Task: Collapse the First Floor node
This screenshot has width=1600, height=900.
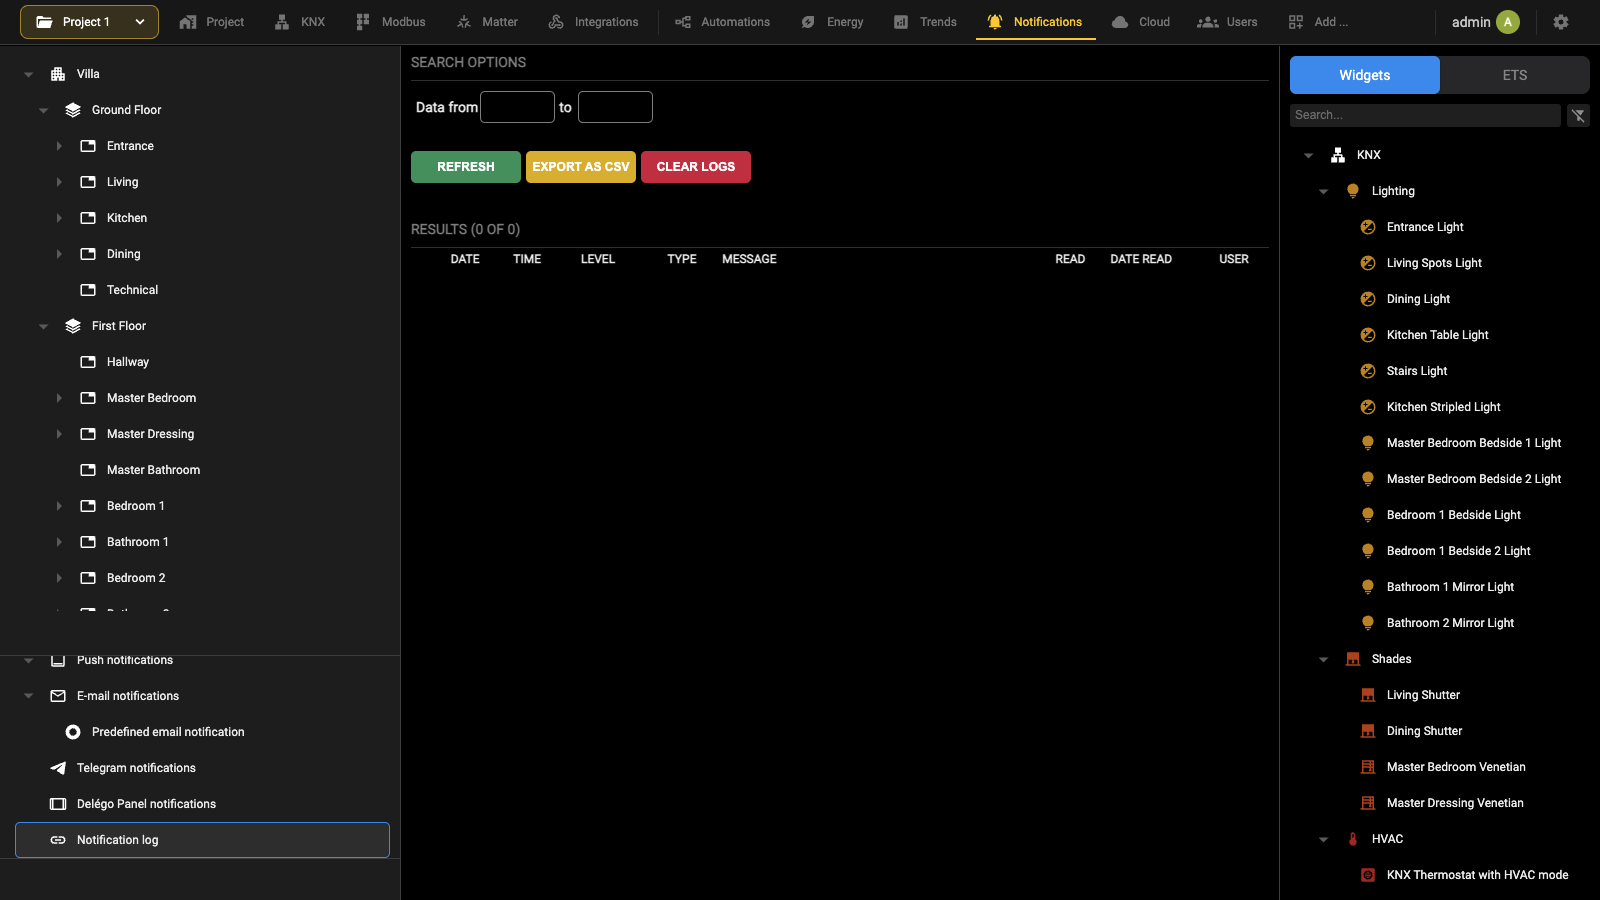Action: click(x=43, y=326)
